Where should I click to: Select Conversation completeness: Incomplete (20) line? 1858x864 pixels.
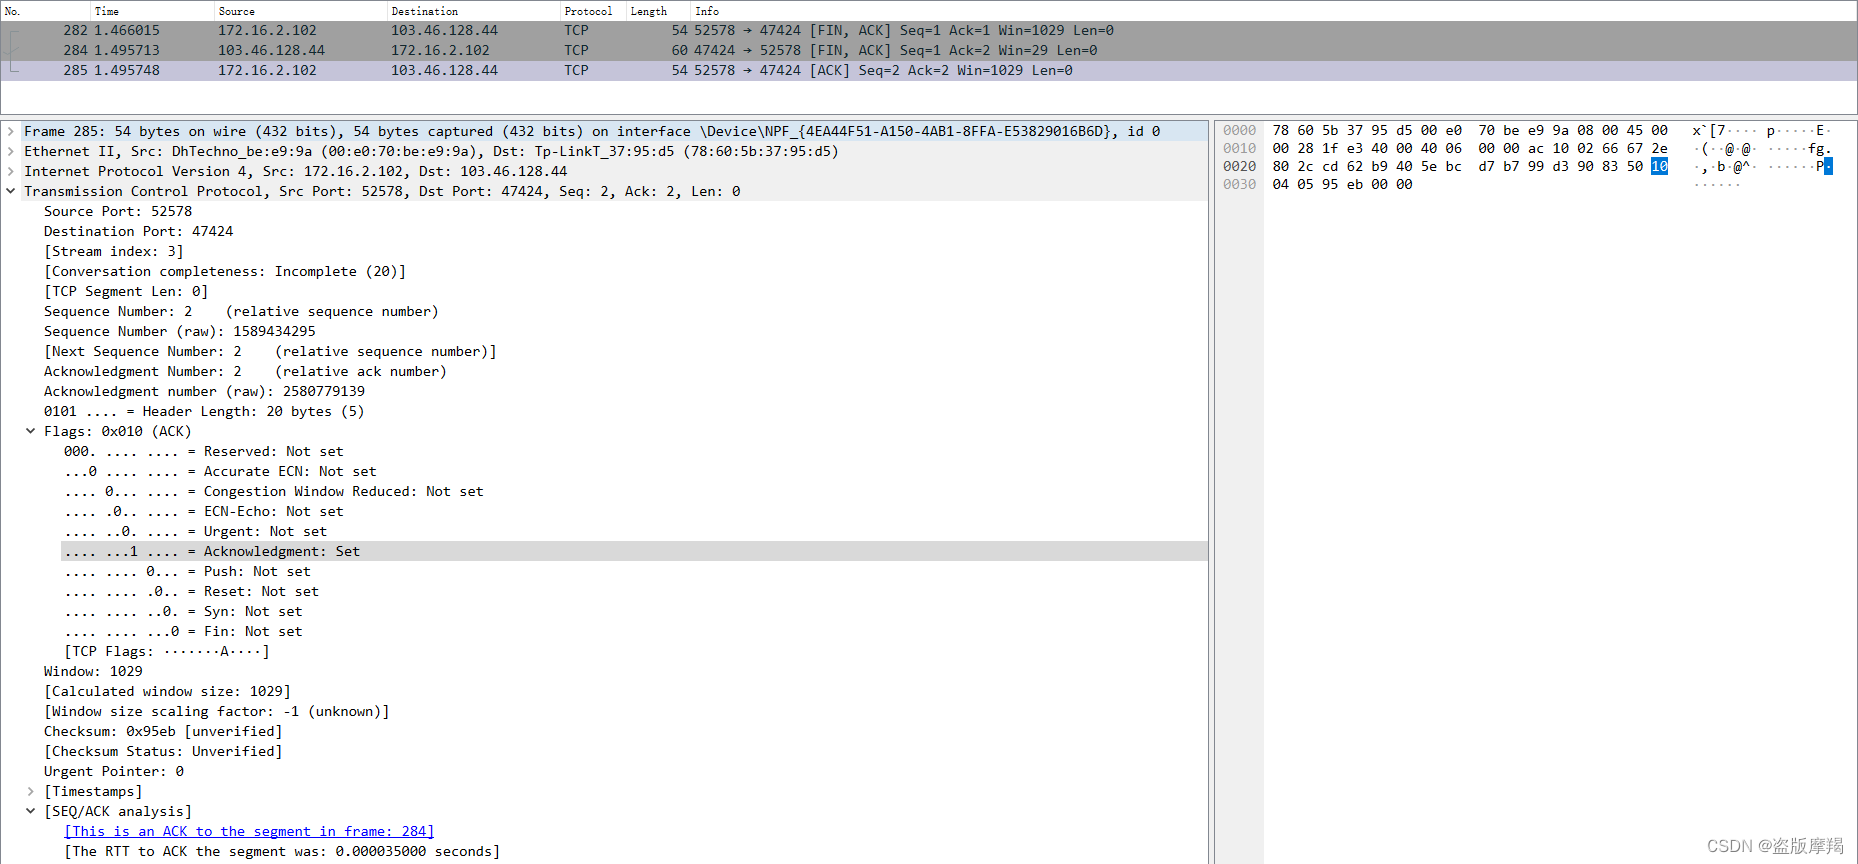click(225, 271)
